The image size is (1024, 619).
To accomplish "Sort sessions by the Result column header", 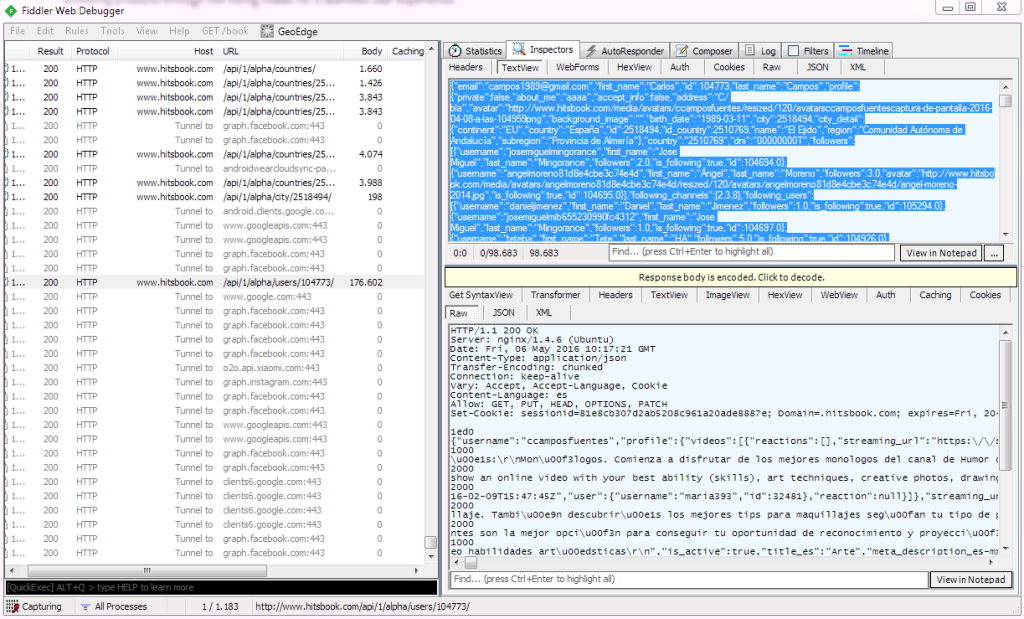I will [50, 51].
